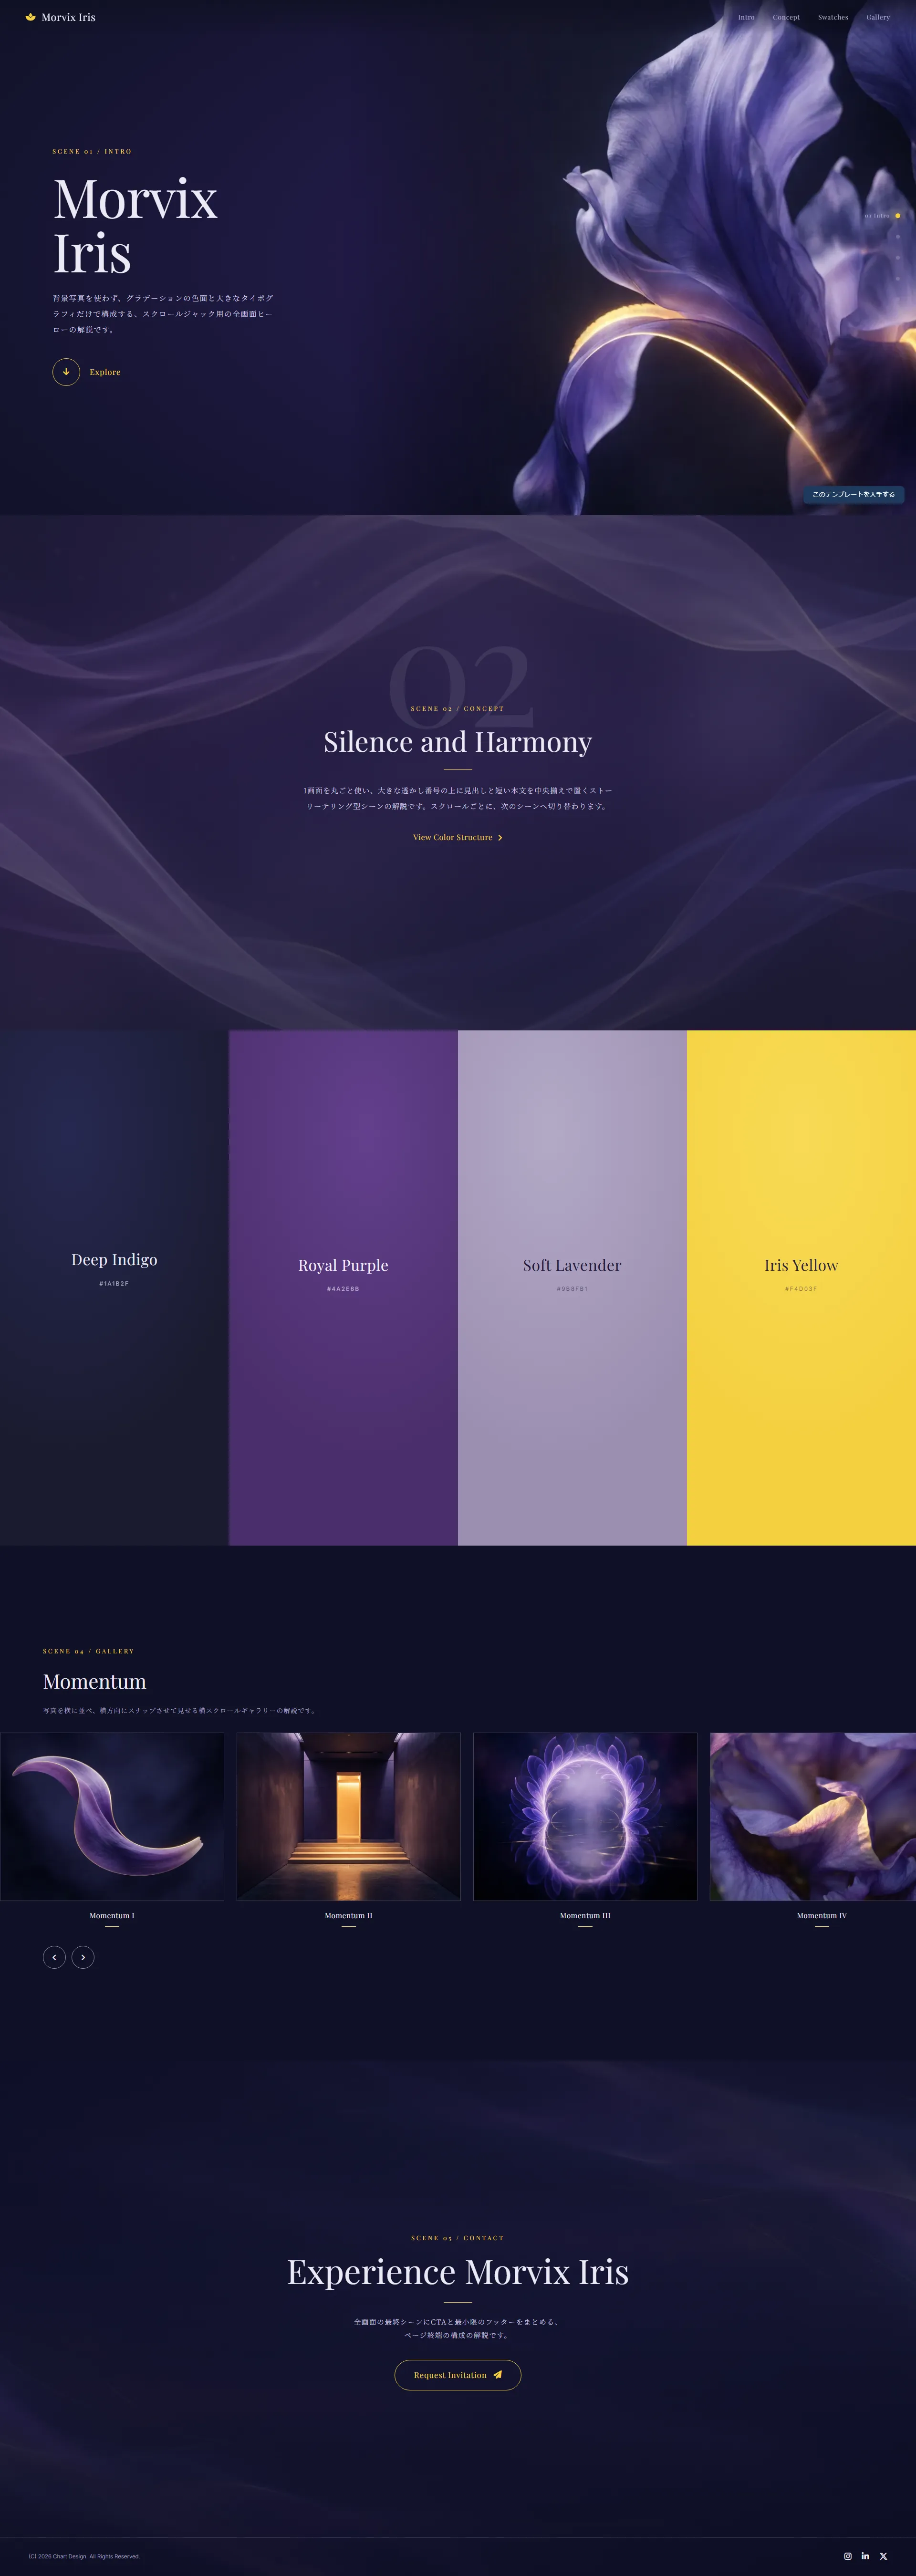Select the third scene indicator dot
Viewport: 916px width, 2576px height.
[x=897, y=257]
